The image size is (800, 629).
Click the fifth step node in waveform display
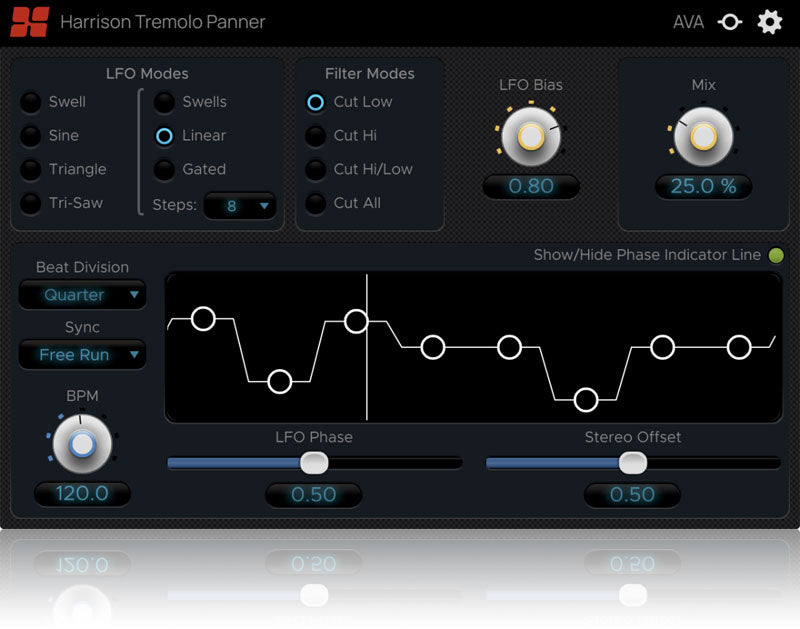(509, 347)
